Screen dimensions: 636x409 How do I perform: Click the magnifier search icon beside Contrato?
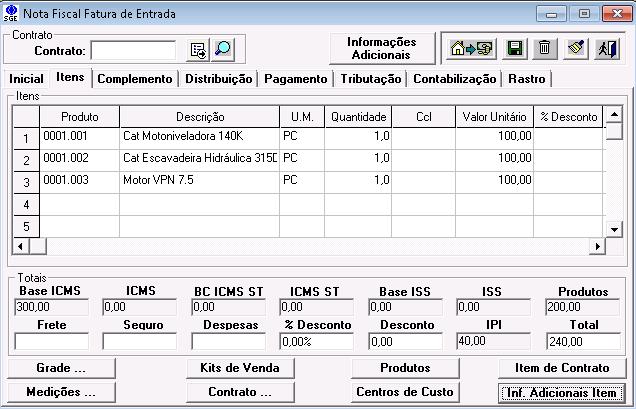click(x=222, y=49)
